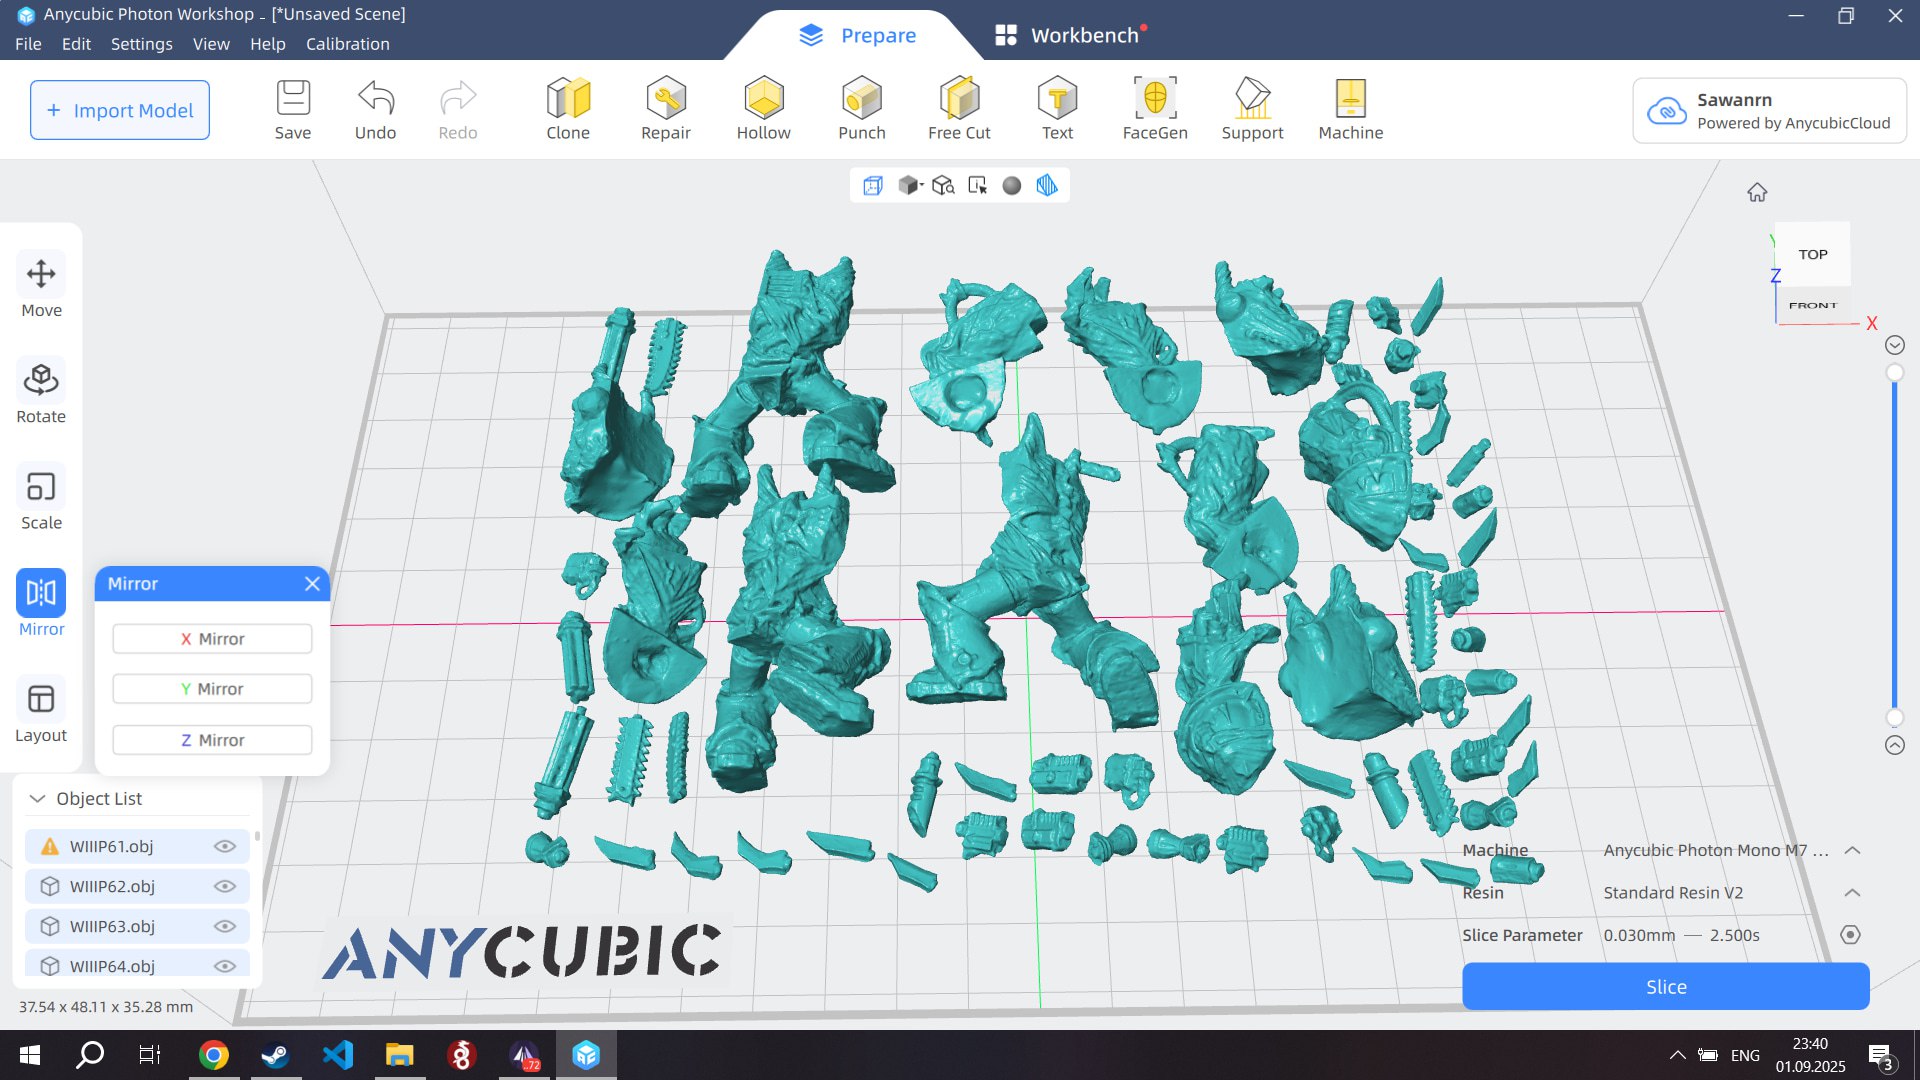Click the Slice button

click(1665, 987)
